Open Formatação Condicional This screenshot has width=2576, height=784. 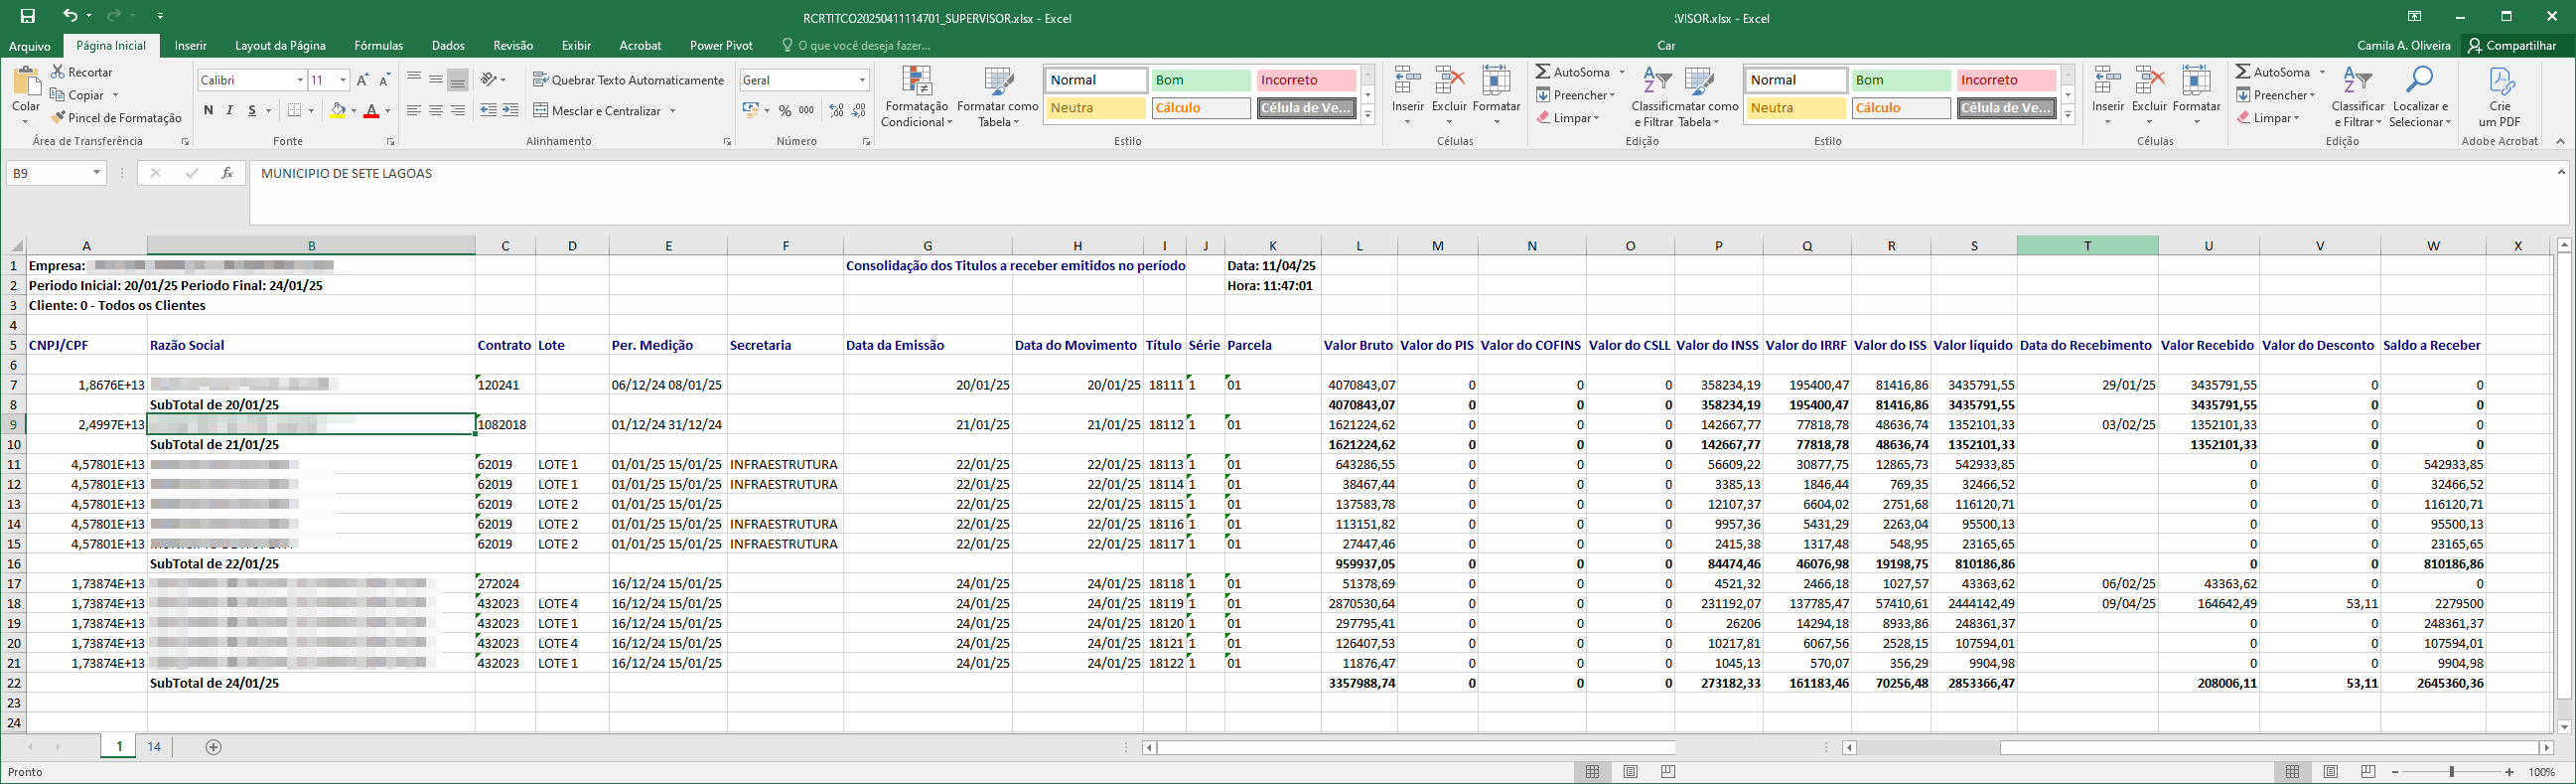pyautogui.click(x=917, y=97)
